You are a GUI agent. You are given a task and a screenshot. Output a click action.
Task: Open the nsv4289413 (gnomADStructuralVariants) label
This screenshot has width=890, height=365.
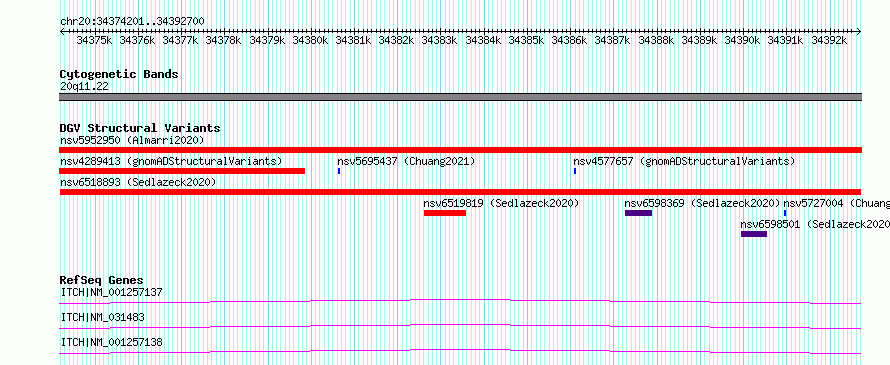tap(171, 161)
